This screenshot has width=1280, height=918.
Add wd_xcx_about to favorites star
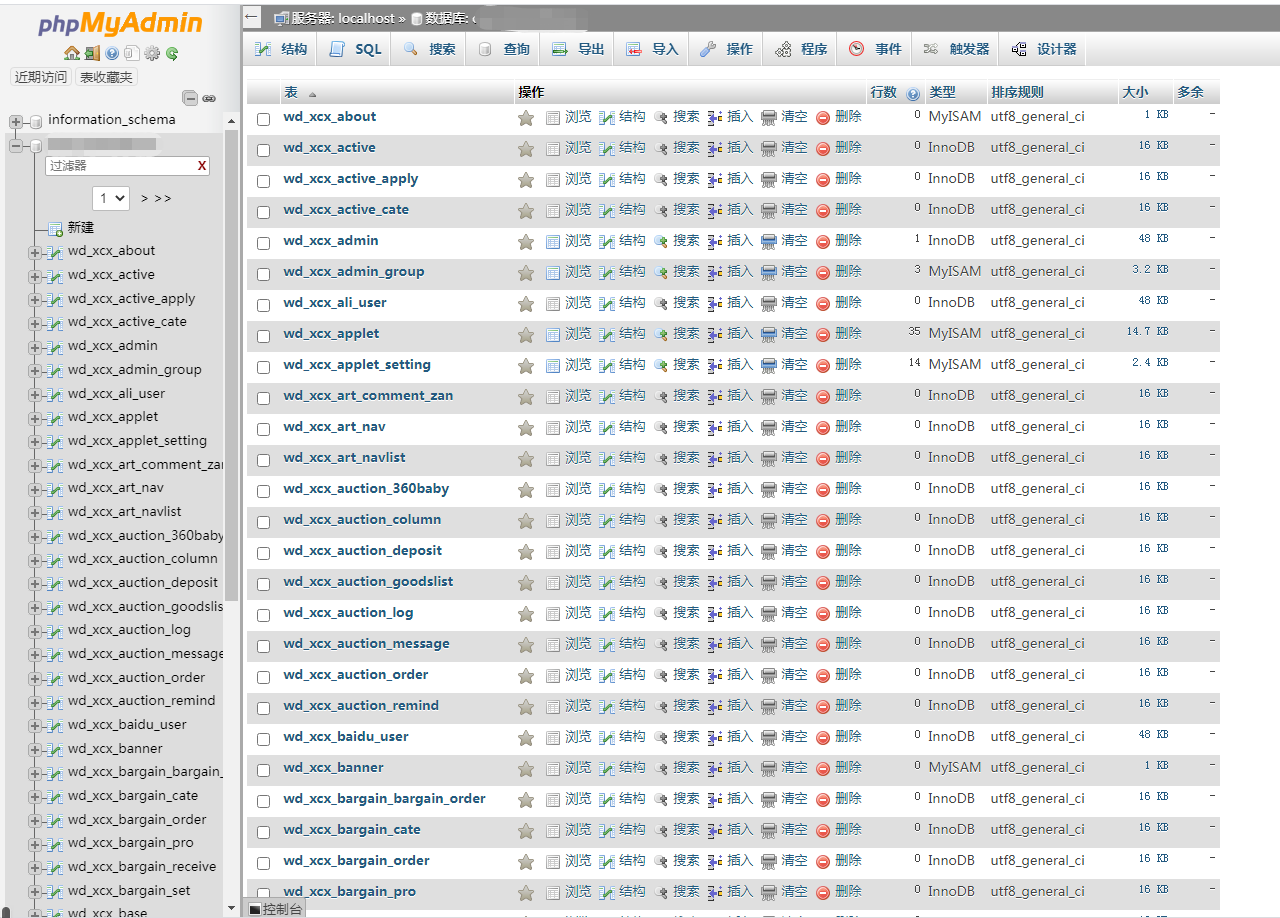pos(526,118)
